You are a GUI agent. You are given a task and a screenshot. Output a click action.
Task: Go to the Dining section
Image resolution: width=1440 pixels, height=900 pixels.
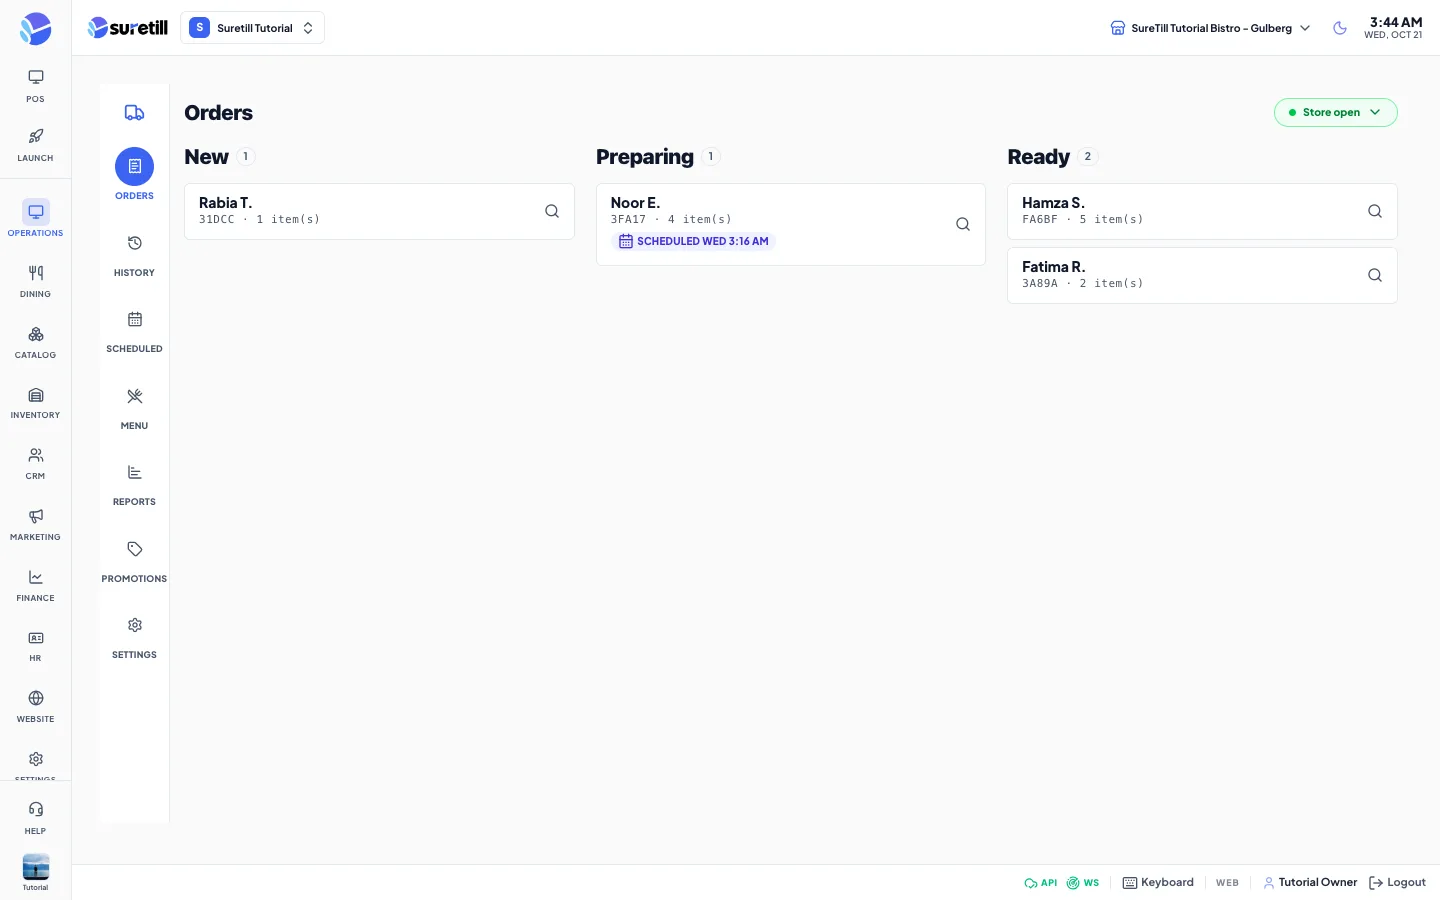[x=35, y=281]
